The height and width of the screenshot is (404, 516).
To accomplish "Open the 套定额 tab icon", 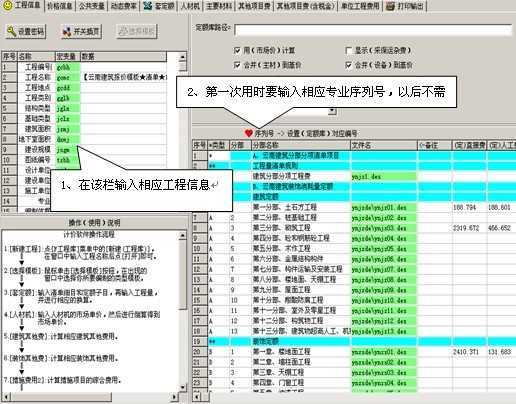I will click(x=148, y=6).
